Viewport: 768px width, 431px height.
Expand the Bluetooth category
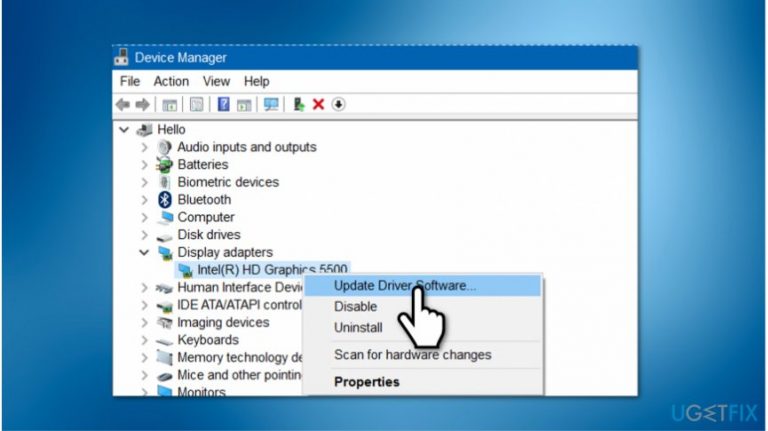[144, 200]
